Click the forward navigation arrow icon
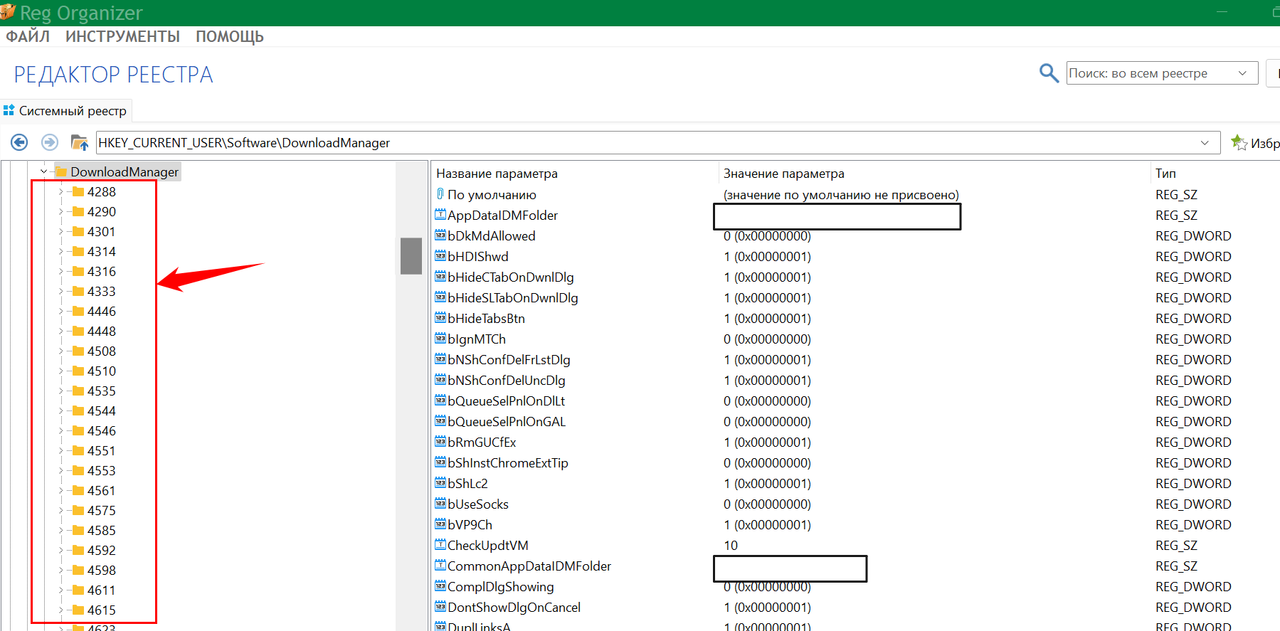Screen dimensions: 1280x631 click(49, 142)
